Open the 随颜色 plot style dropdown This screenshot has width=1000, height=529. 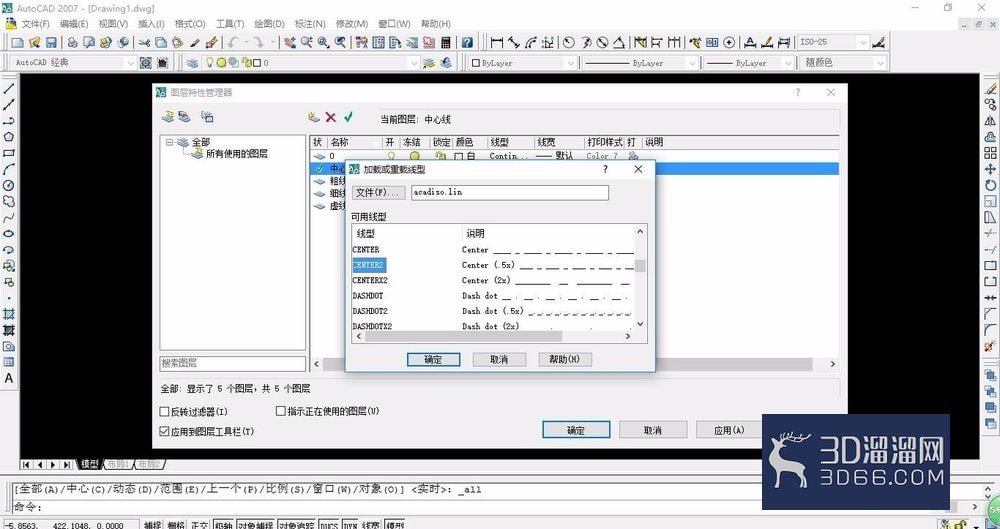pos(881,63)
